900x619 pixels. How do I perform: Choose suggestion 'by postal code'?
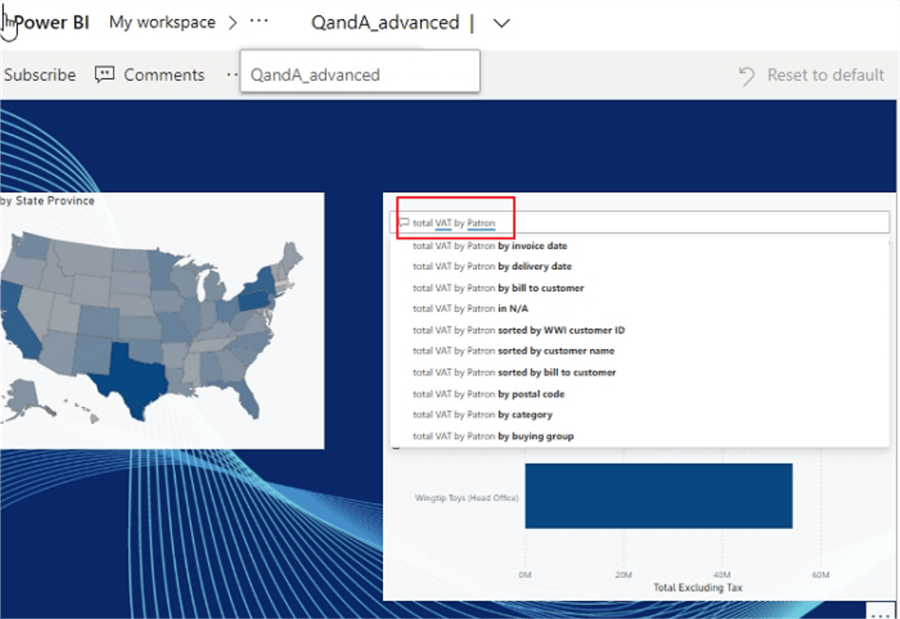pos(640,394)
